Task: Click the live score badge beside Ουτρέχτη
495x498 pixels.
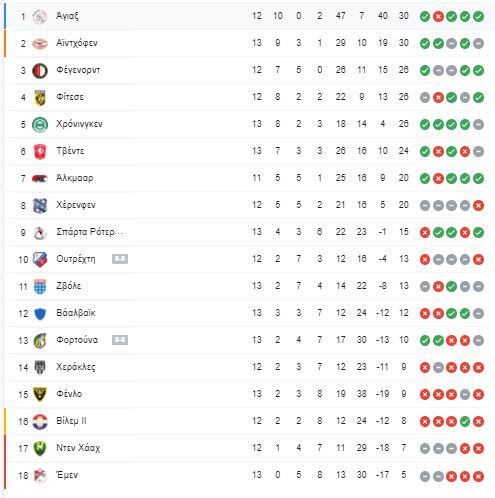Action: tap(120, 259)
